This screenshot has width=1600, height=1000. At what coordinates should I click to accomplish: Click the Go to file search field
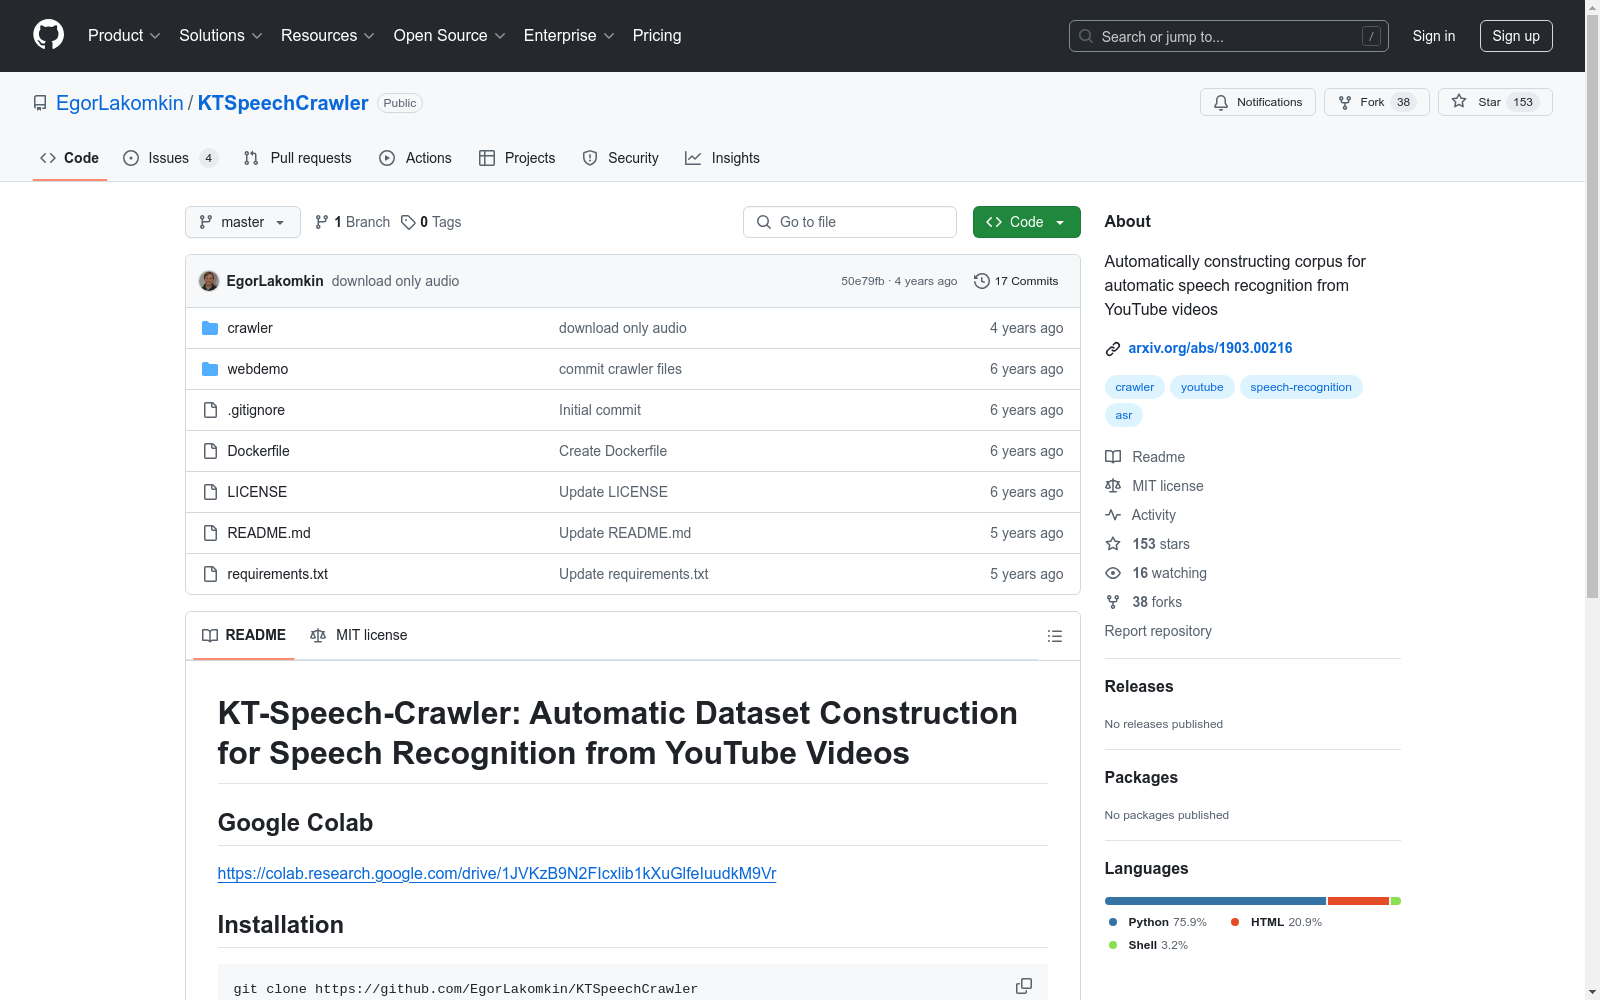pos(850,222)
